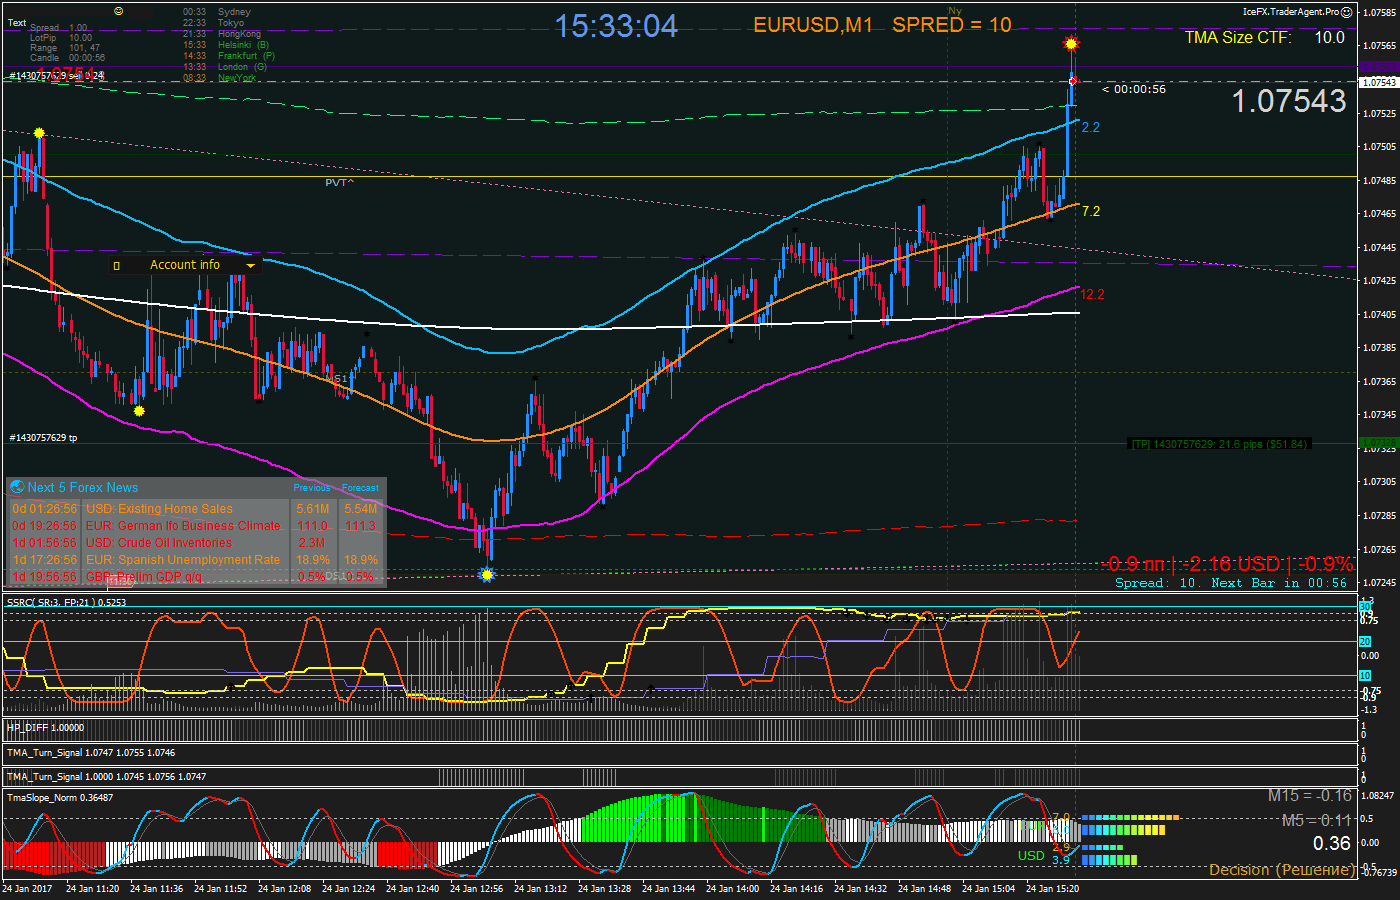
Task: Click the 7.2 orange band label
Action: tap(1091, 211)
